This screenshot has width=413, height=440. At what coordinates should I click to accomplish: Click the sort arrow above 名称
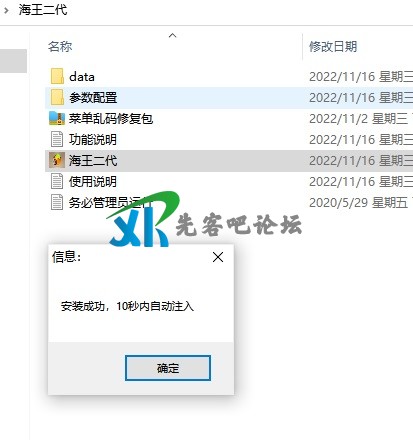pyautogui.click(x=172, y=35)
